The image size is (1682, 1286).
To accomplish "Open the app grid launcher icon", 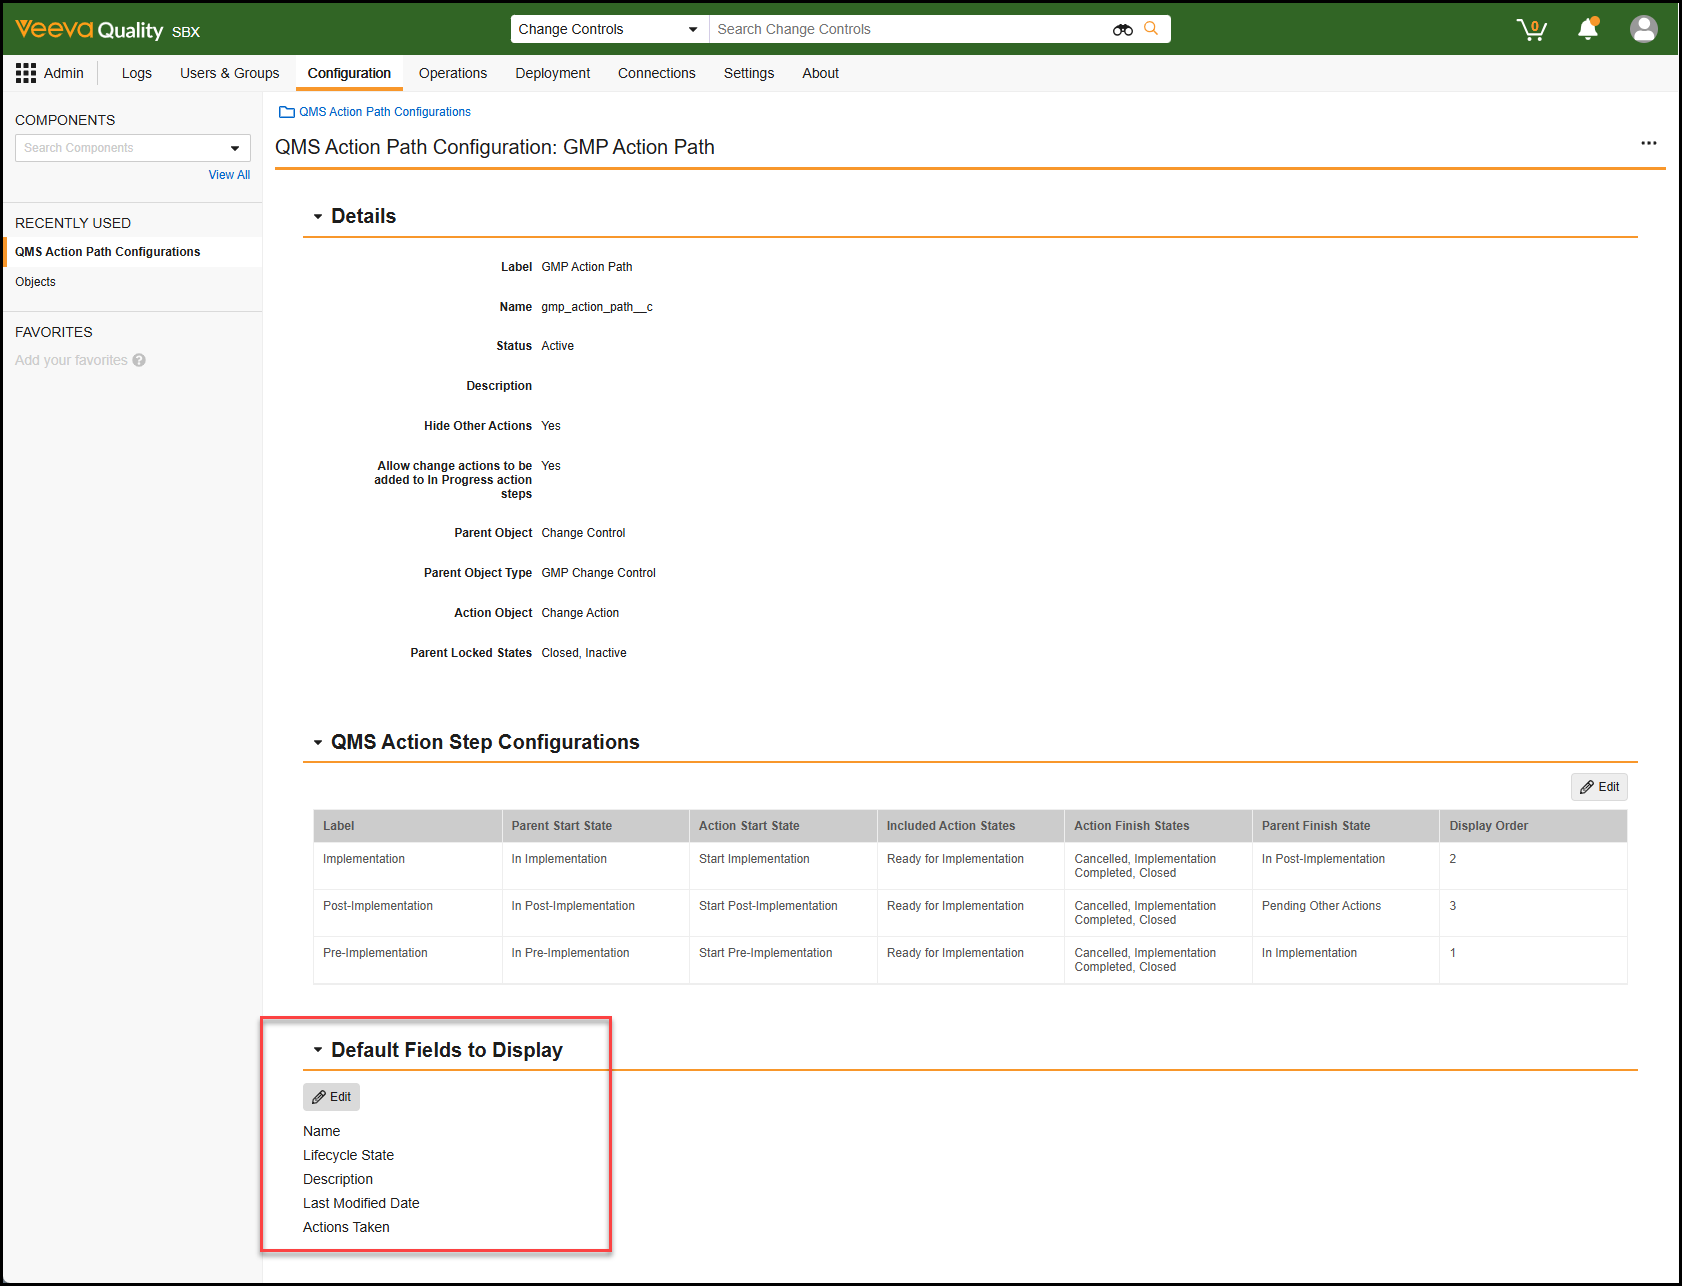I will pos(26,73).
